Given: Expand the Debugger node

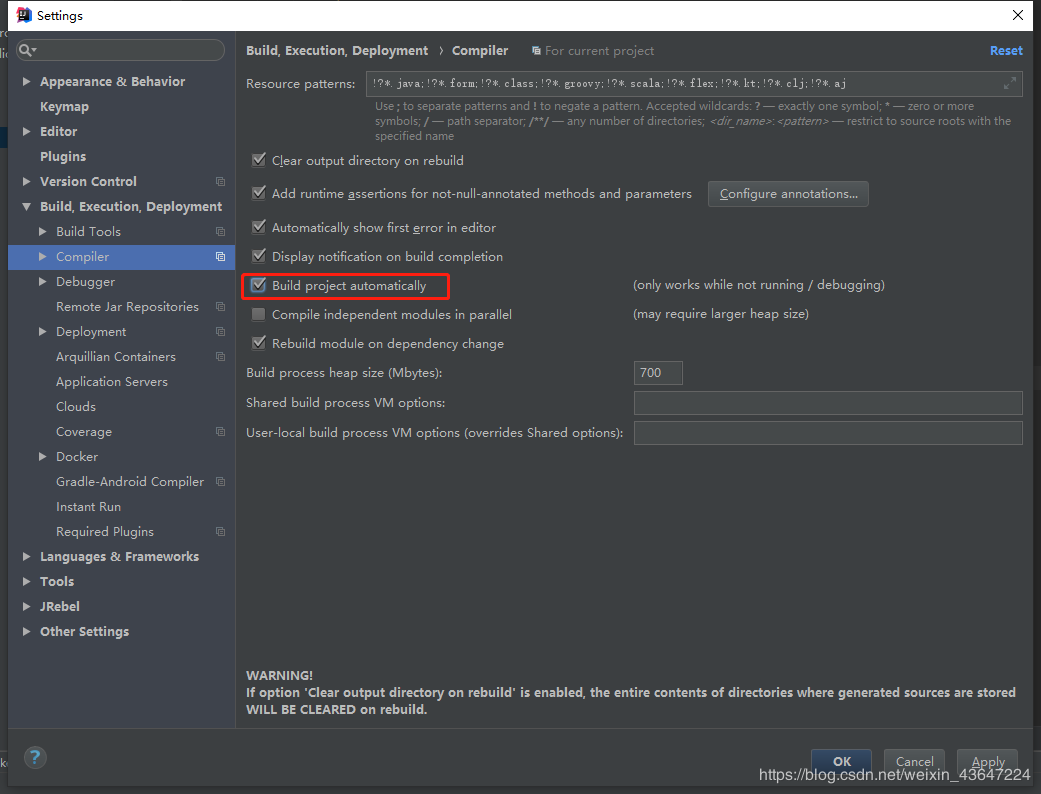Looking at the screenshot, I should [42, 281].
